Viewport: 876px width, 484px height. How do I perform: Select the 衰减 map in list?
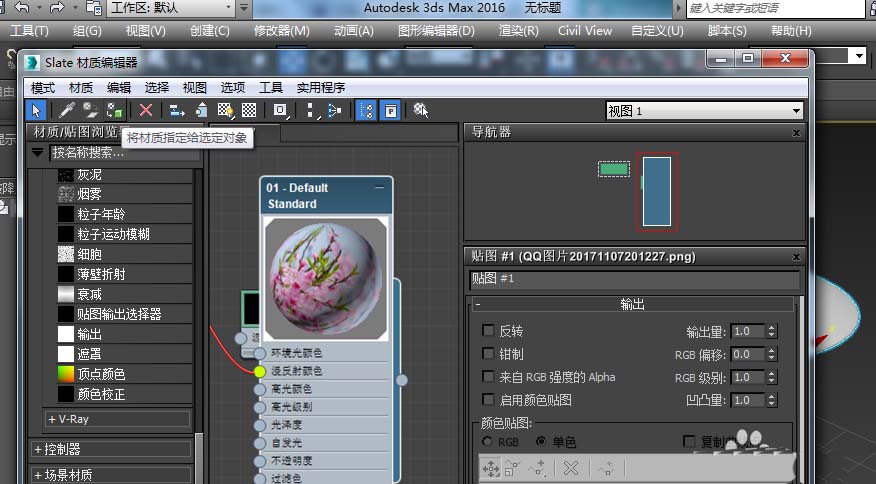coord(124,294)
